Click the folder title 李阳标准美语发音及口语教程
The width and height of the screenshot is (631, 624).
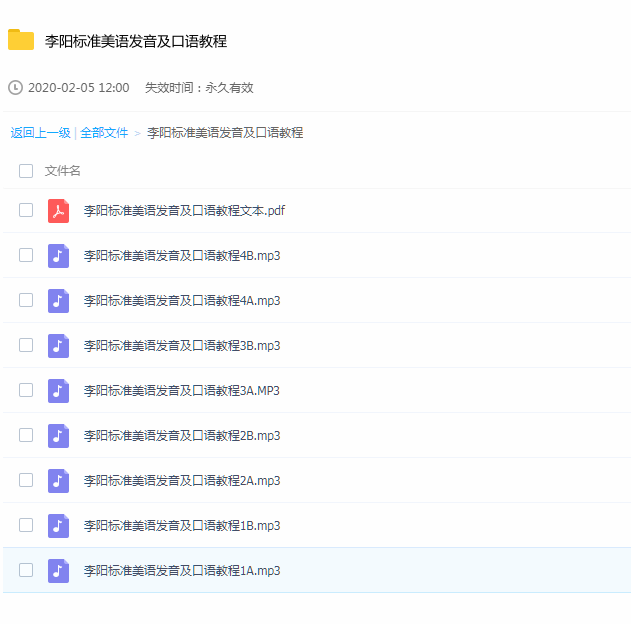coord(136,41)
